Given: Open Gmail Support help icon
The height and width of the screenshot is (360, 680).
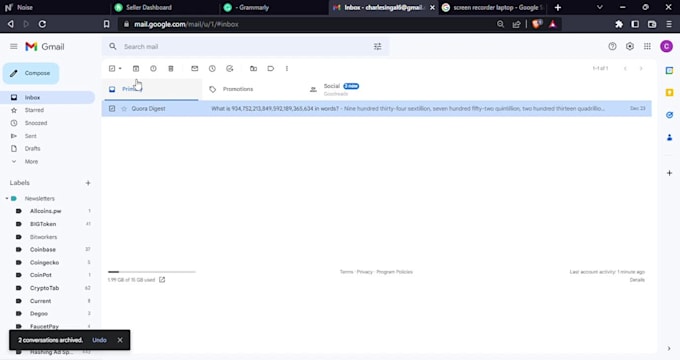Looking at the screenshot, I should (x=612, y=46).
